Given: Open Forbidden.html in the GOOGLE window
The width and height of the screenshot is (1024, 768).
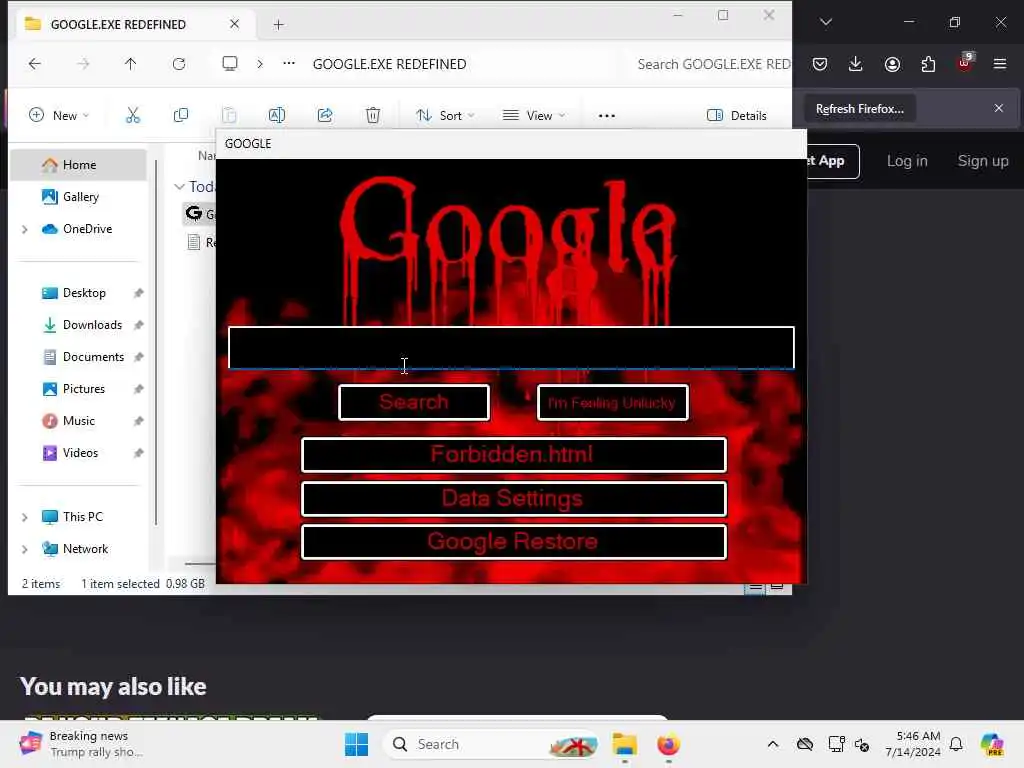Looking at the screenshot, I should pyautogui.click(x=514, y=455).
